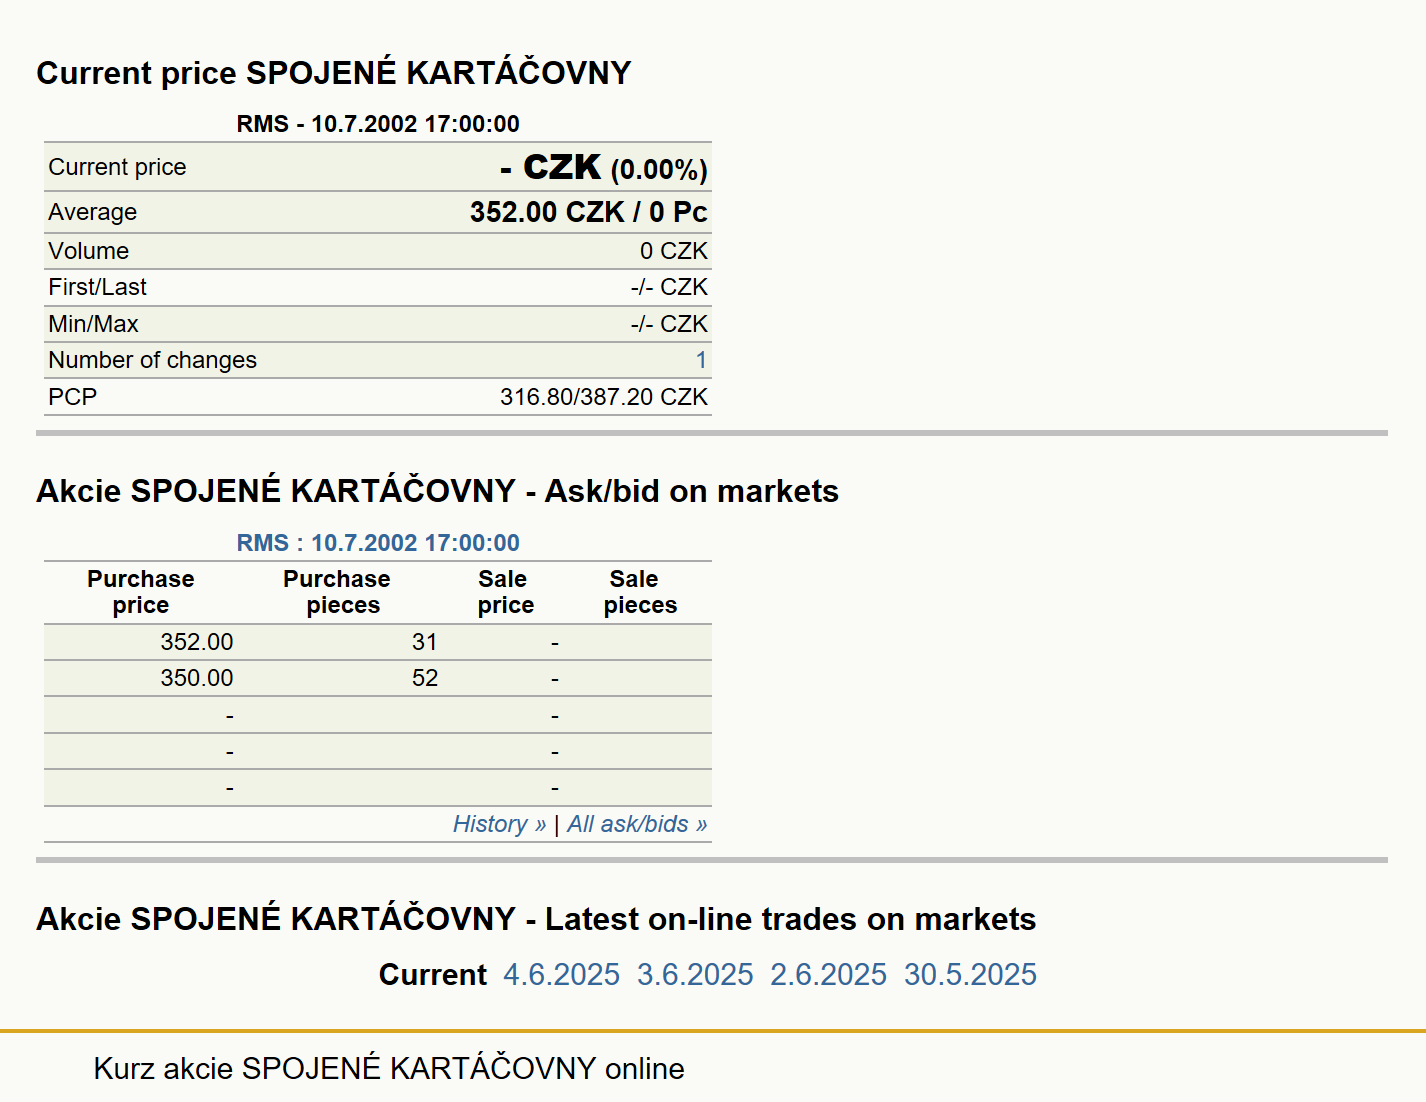Viewport: 1426px width, 1102px height.
Task: Click the PCP value 316.80/387.20 CZK
Action: point(604,397)
